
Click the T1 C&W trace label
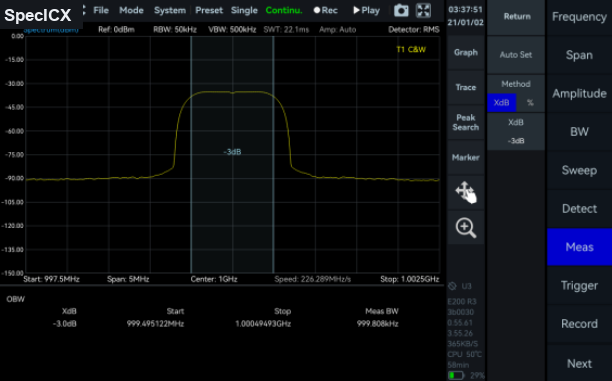point(411,50)
